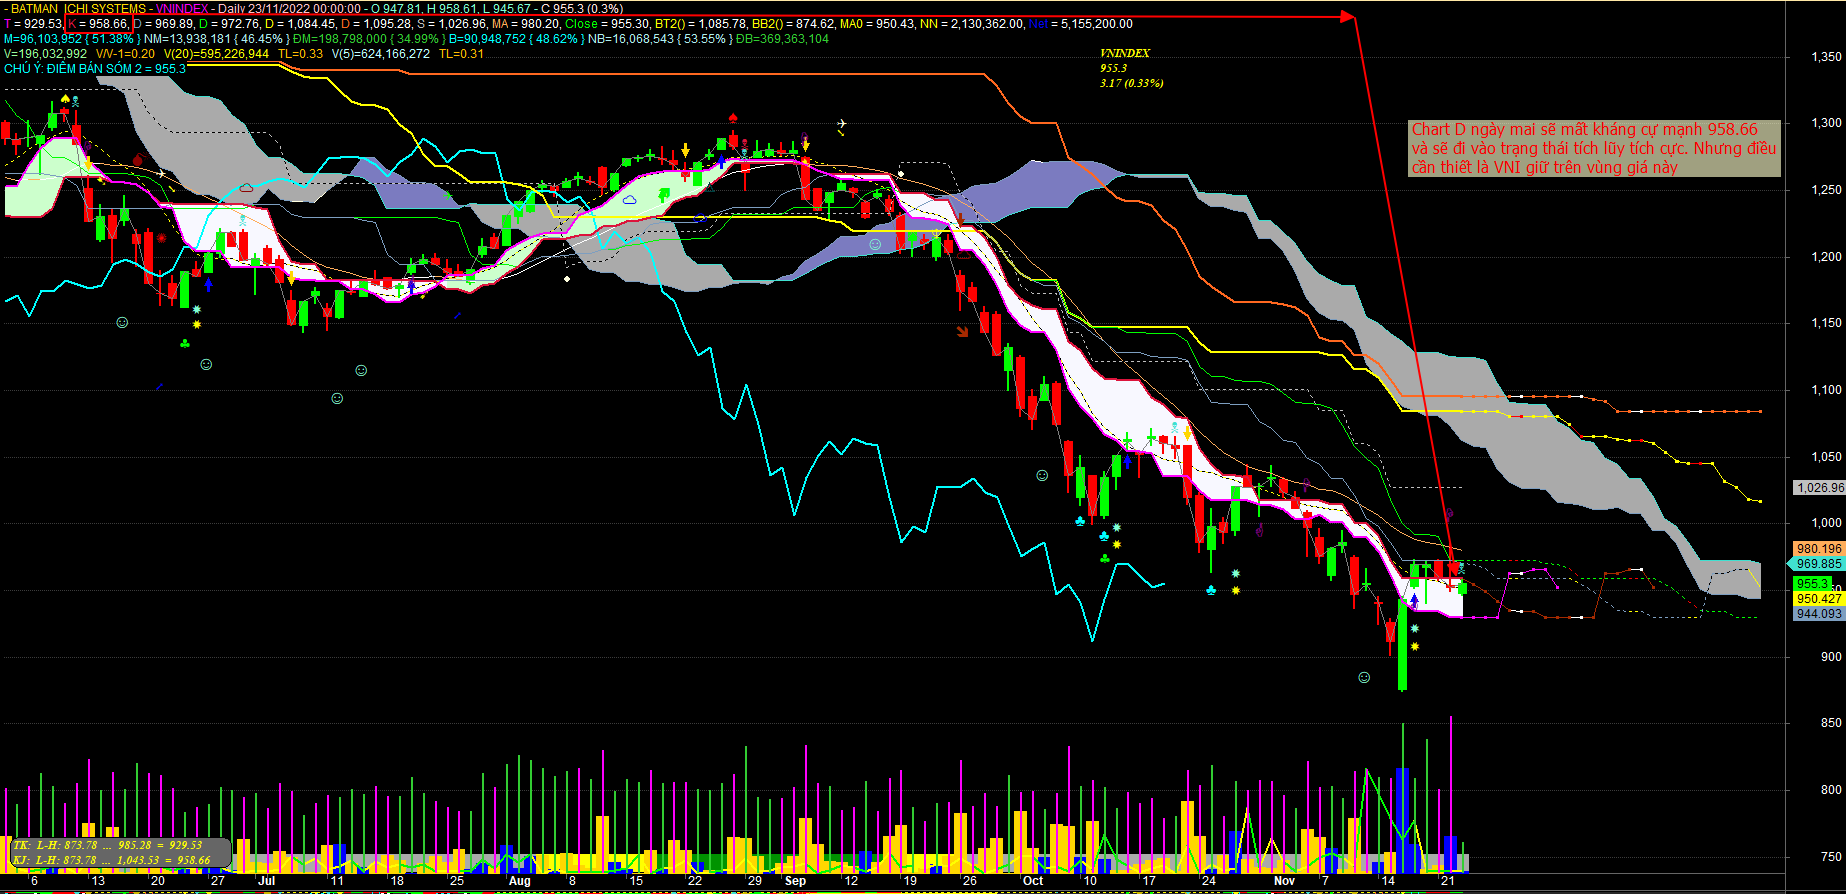Click the orange 980.196 price tag
Viewport: 1846px width, 894px height.
(1819, 549)
